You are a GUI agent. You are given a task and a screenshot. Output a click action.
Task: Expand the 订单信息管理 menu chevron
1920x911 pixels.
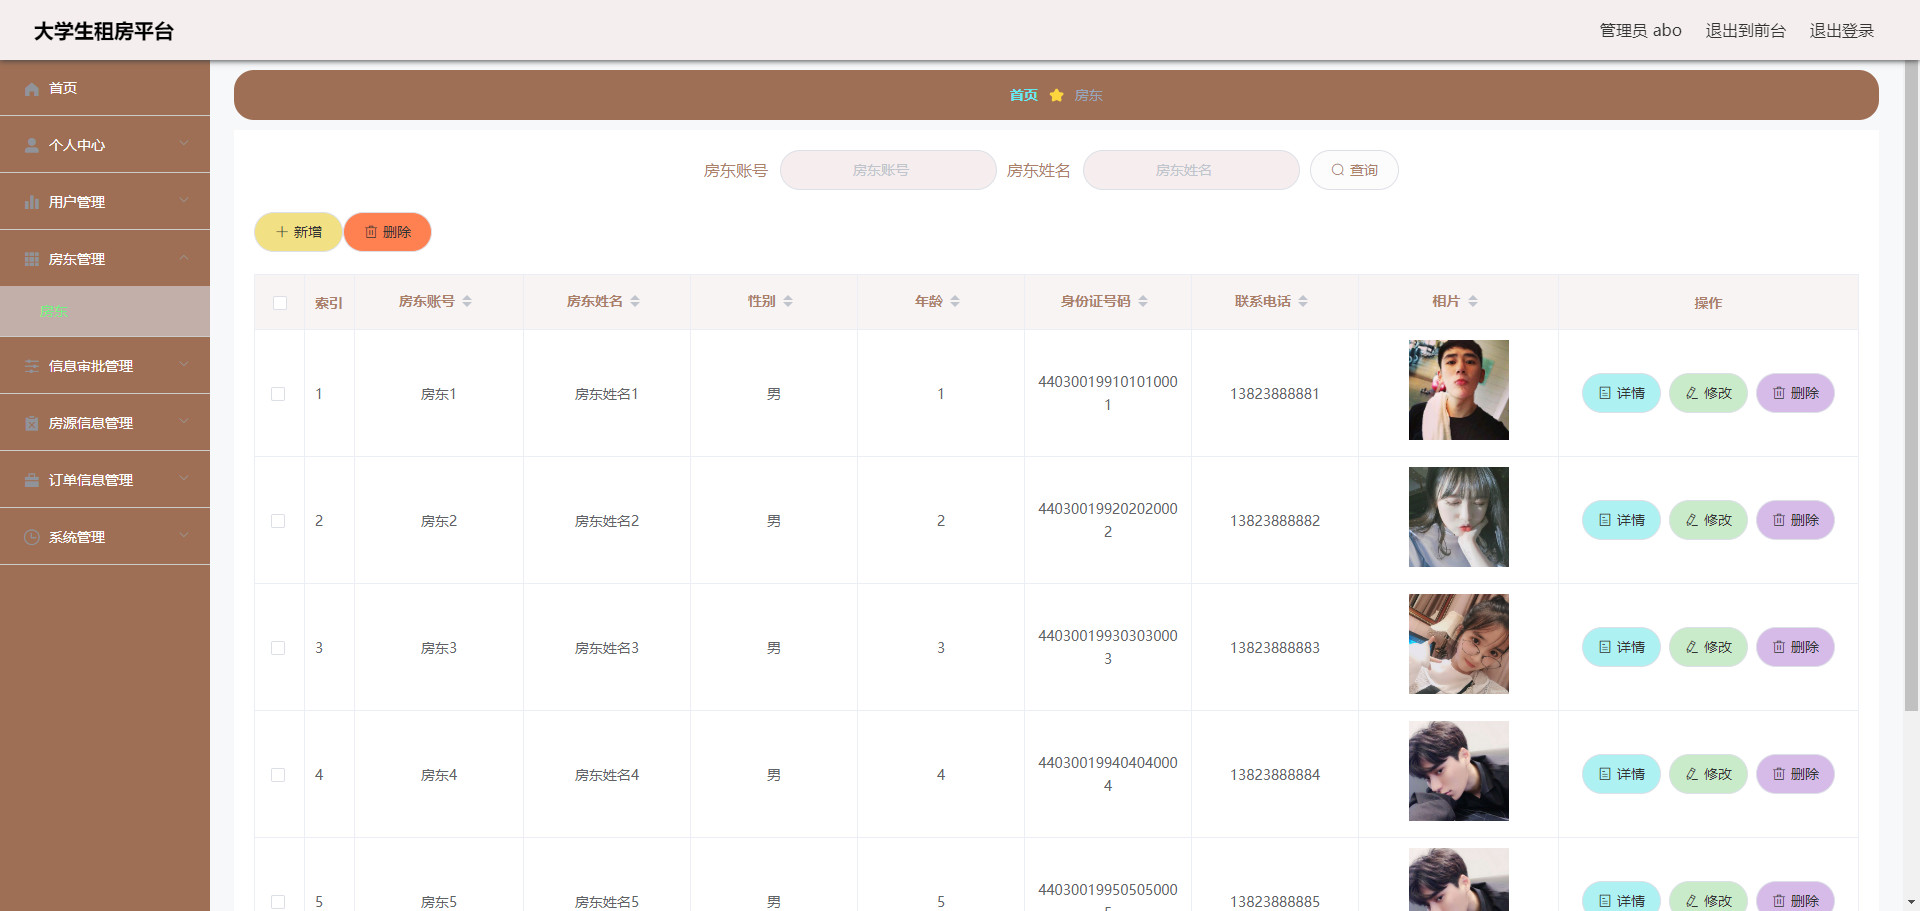coord(184,479)
